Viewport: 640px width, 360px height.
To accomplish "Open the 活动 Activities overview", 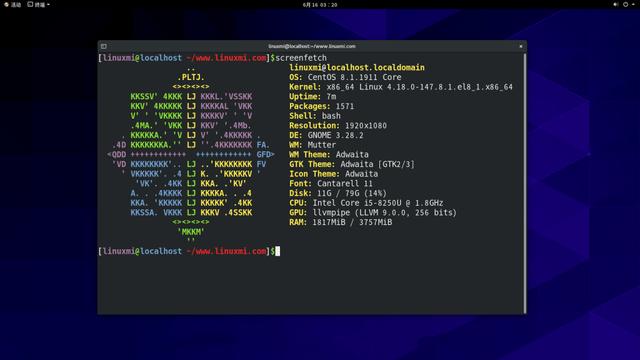I will click(x=12, y=4).
